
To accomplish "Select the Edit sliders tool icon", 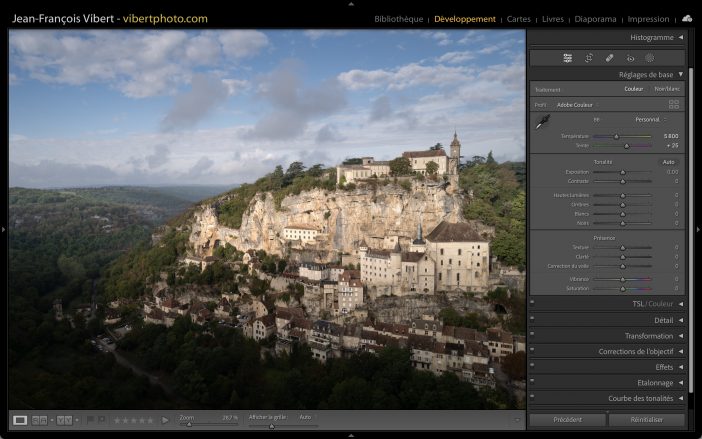I will [567, 58].
